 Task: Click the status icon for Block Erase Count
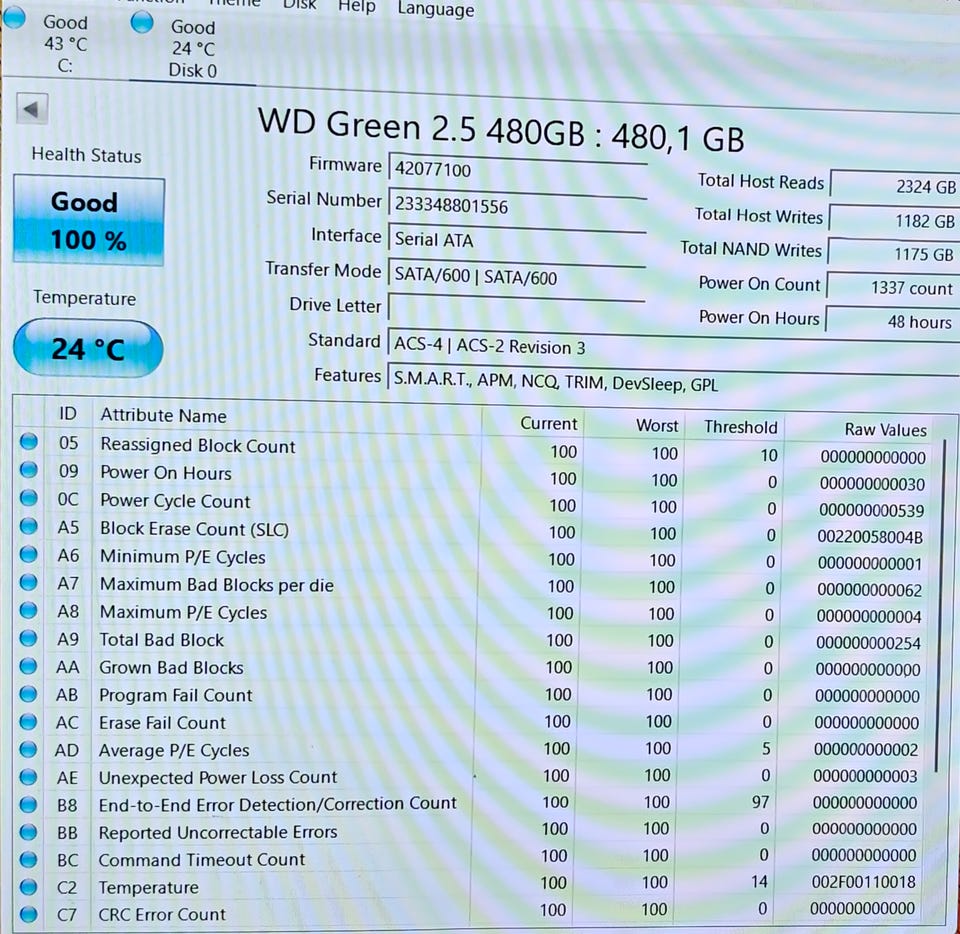point(29,526)
